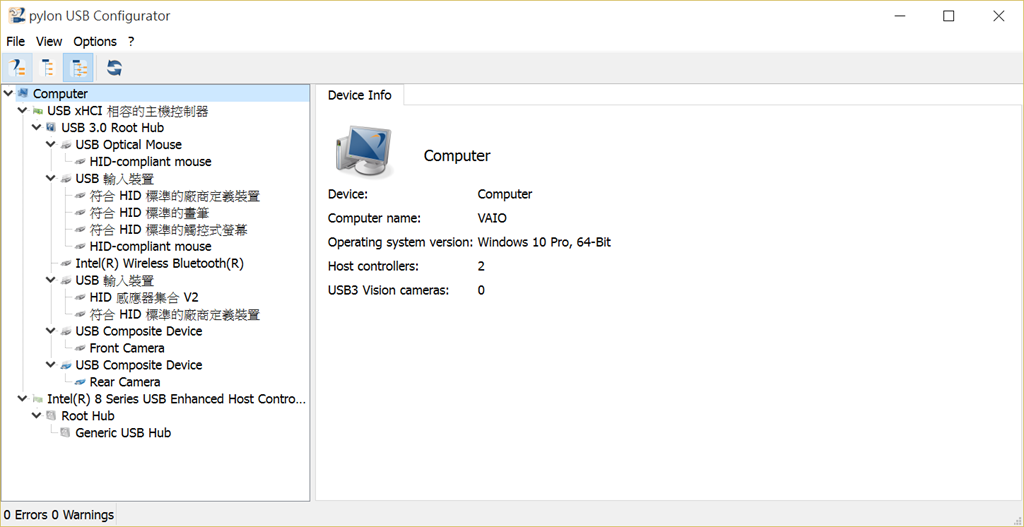Select HID-compliant mouse under USB Optical Mouse

[150, 161]
